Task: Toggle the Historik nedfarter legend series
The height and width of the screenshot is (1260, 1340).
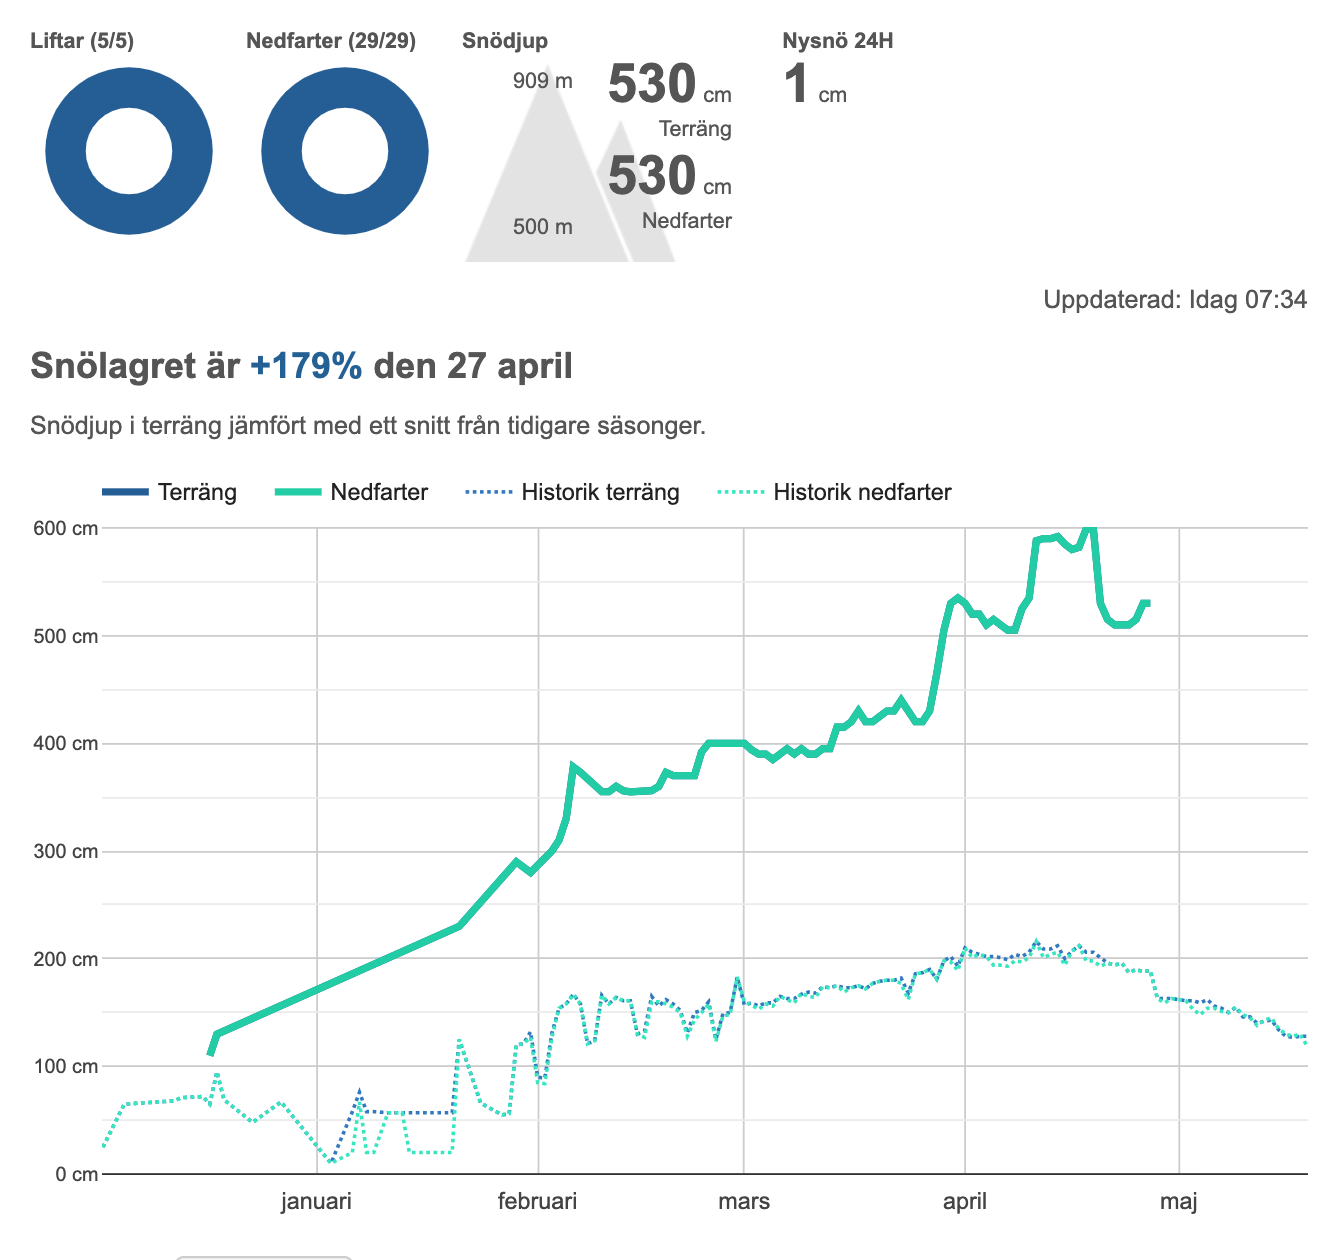Action: 835,492
